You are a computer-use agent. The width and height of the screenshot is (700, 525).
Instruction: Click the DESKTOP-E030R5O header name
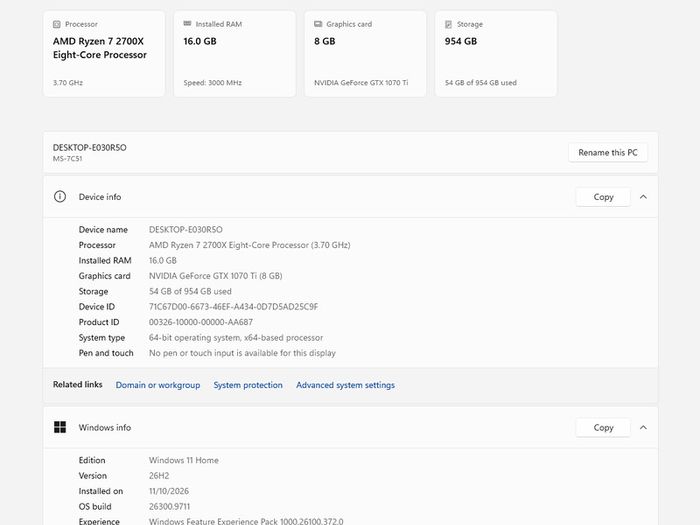pyautogui.click(x=90, y=147)
